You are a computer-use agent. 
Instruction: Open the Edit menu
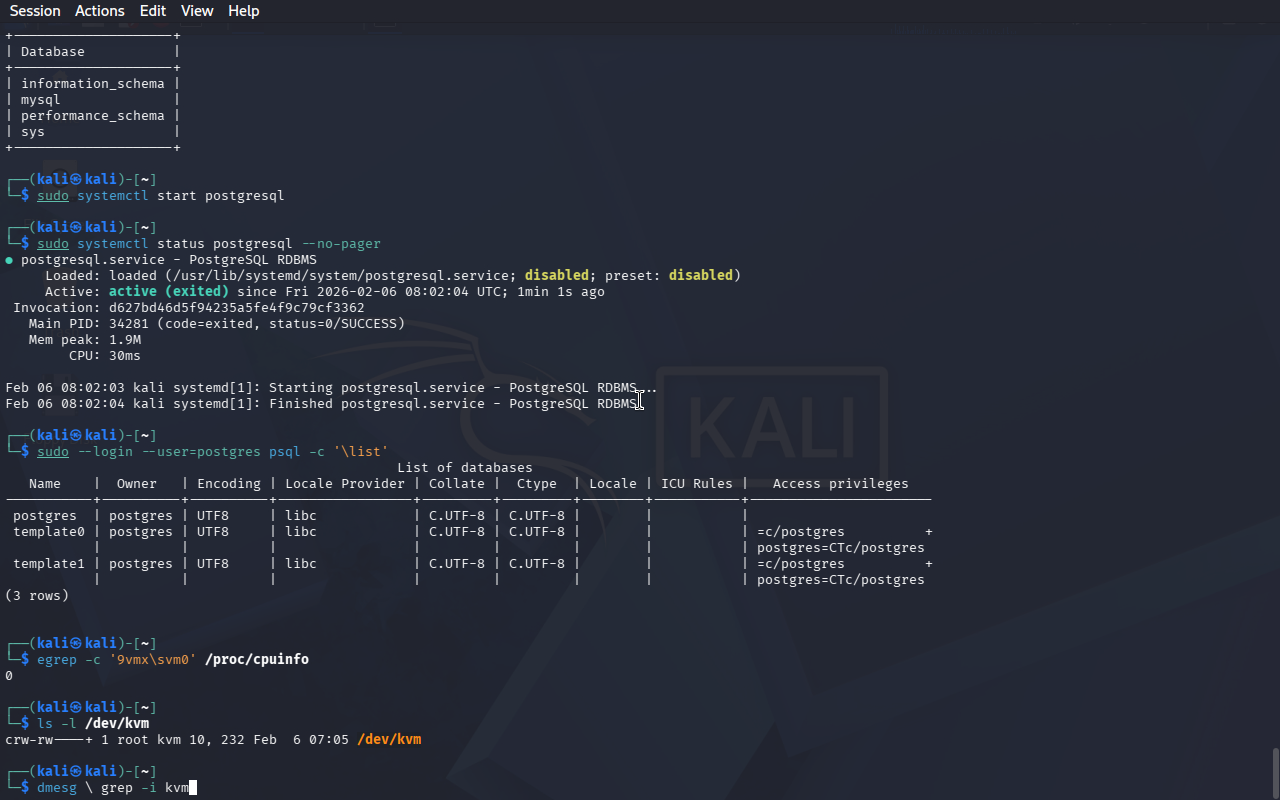(x=153, y=11)
